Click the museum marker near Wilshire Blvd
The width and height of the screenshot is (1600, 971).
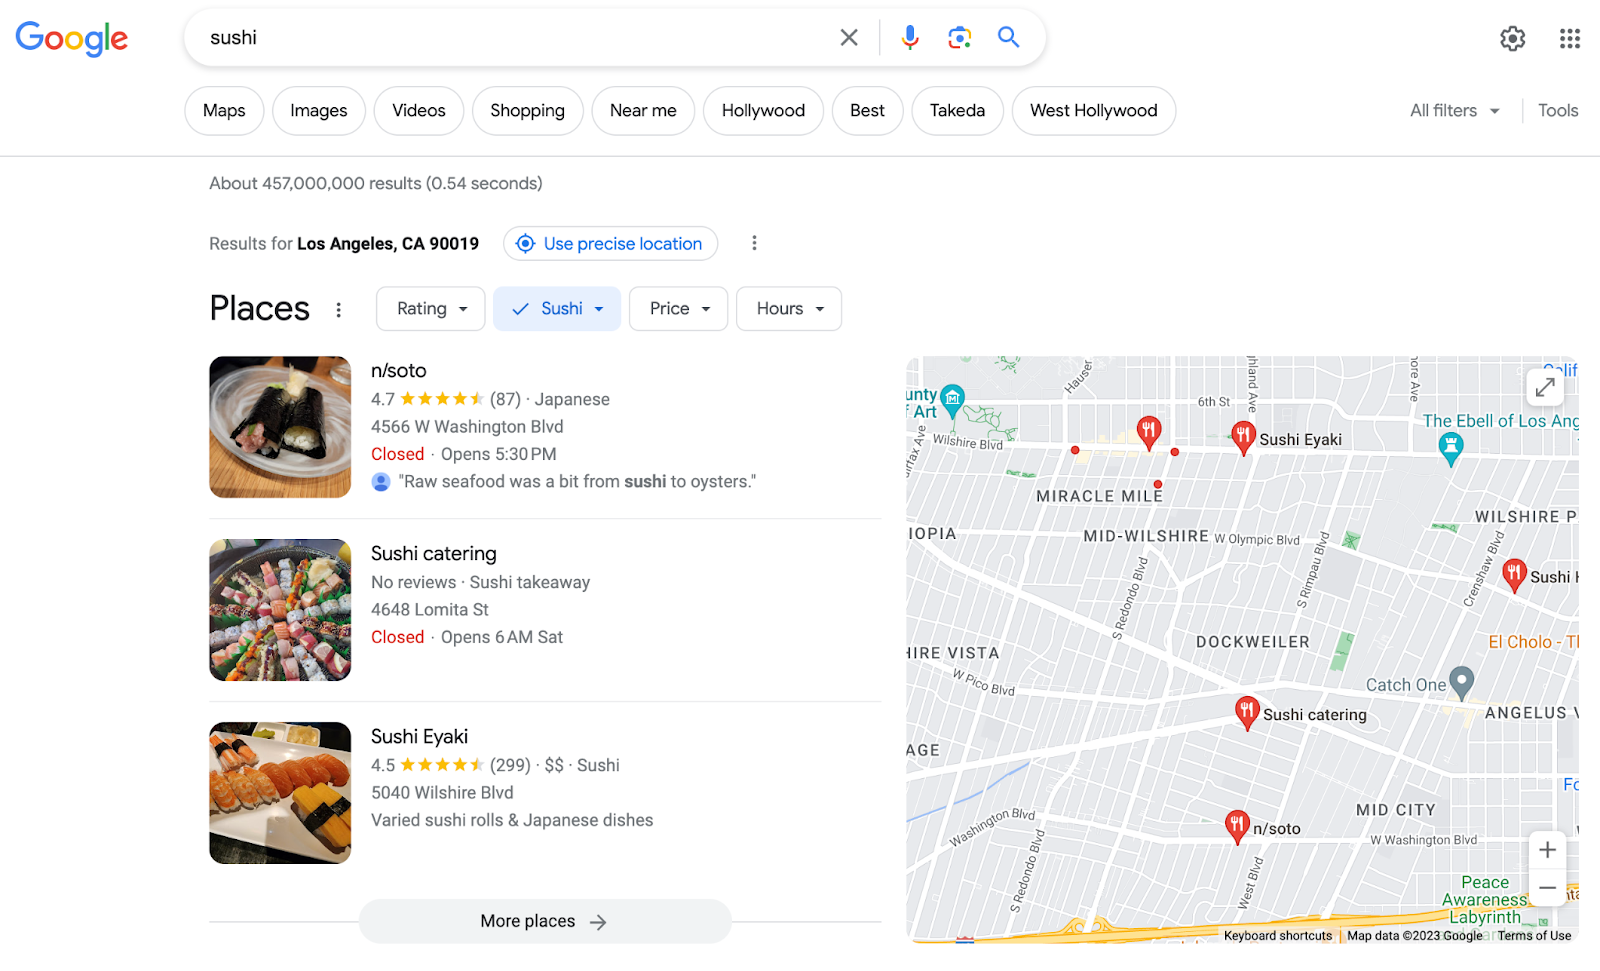click(x=953, y=400)
